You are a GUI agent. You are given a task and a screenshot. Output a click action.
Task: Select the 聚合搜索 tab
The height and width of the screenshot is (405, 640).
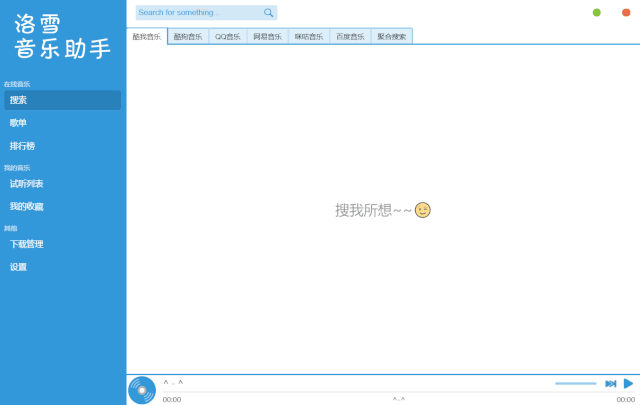coord(392,36)
